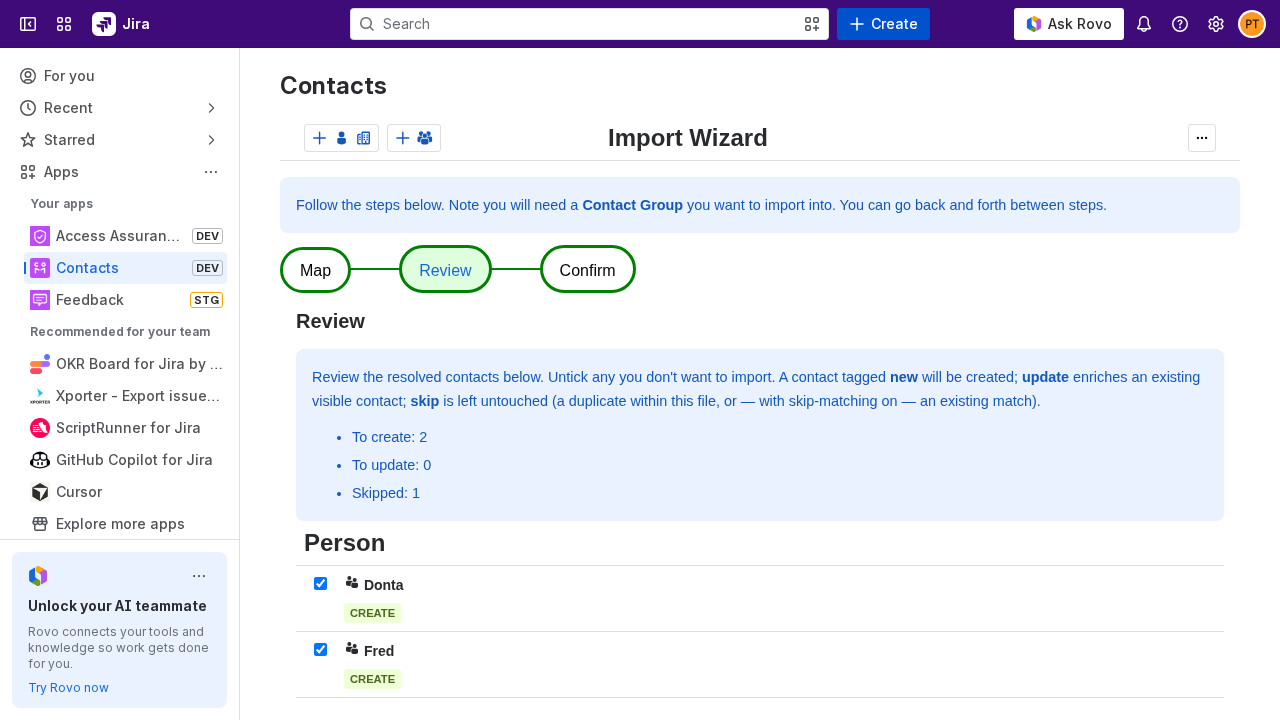Click the search magnifier icon
The width and height of the screenshot is (1280, 720).
(x=367, y=24)
